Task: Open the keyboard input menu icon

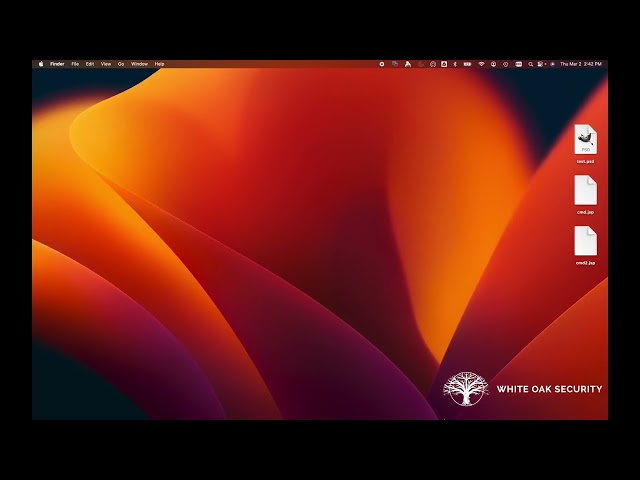Action: pos(519,64)
